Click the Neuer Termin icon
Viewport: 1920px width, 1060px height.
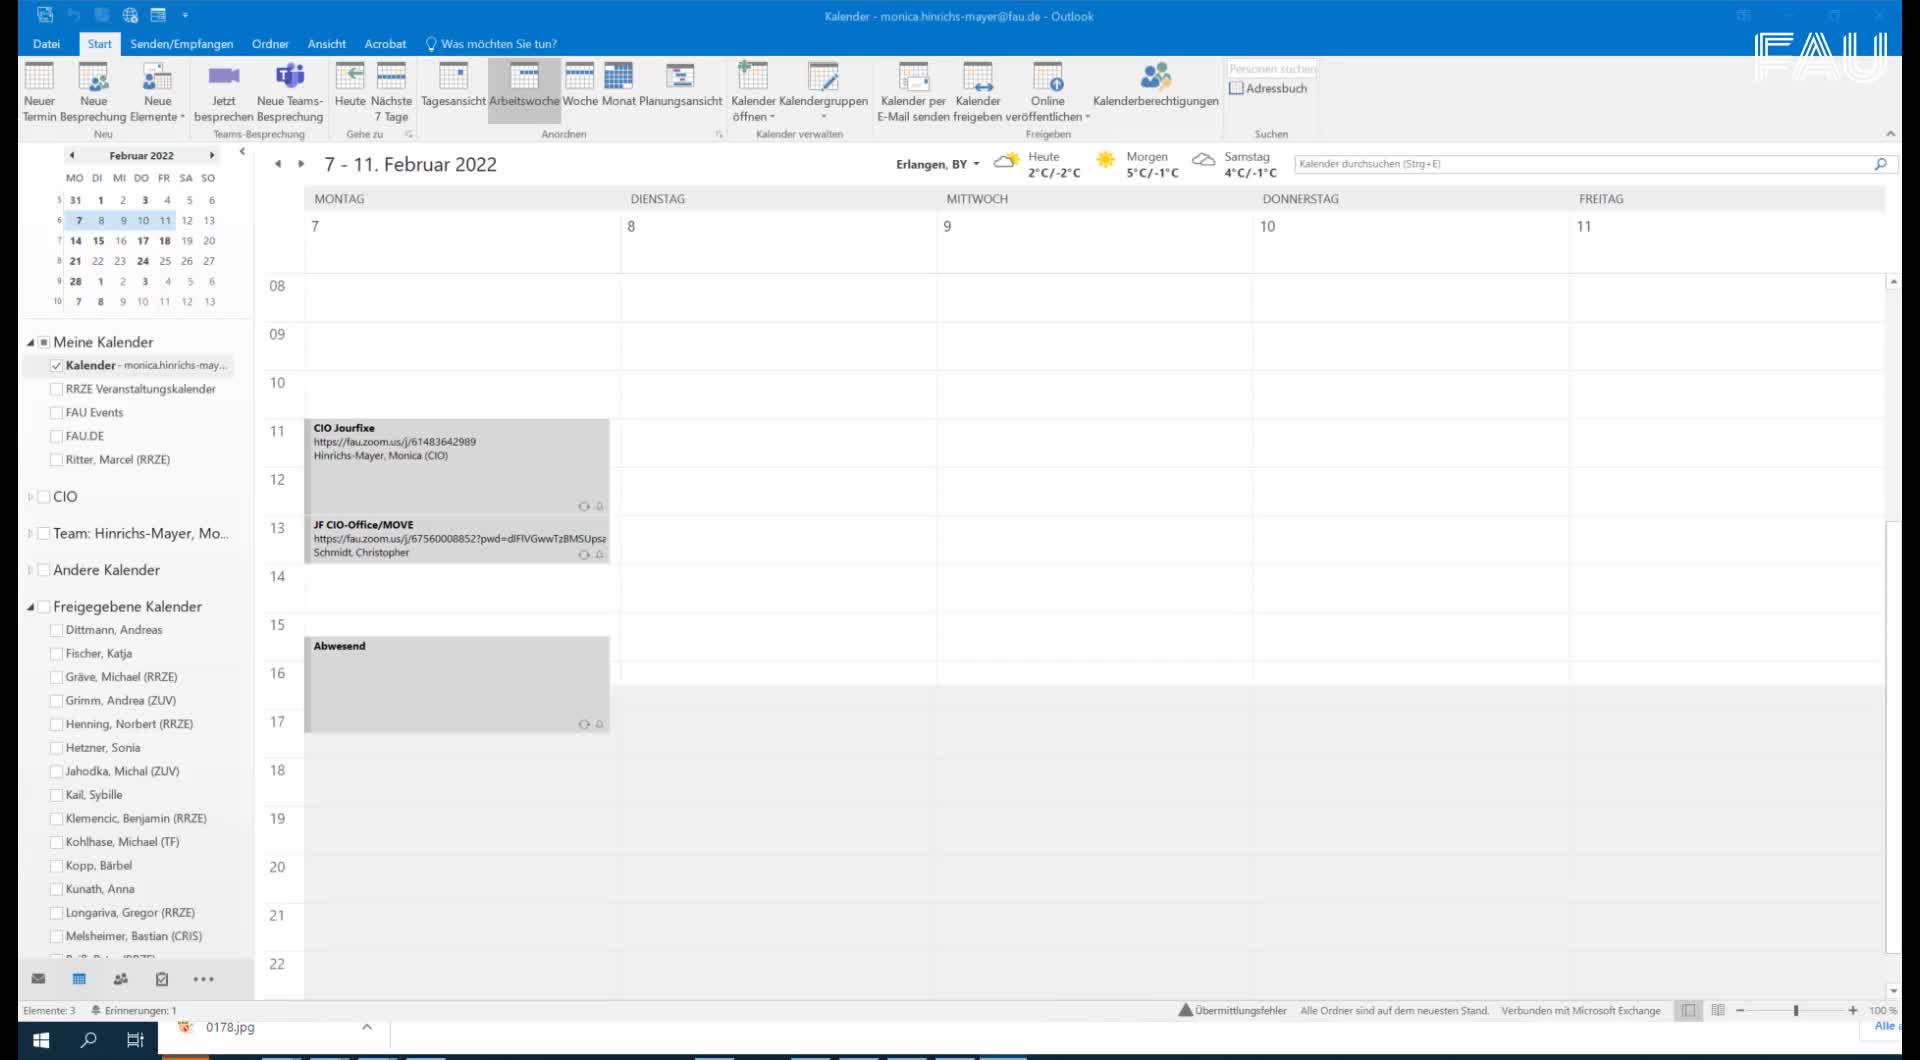pyautogui.click(x=39, y=78)
